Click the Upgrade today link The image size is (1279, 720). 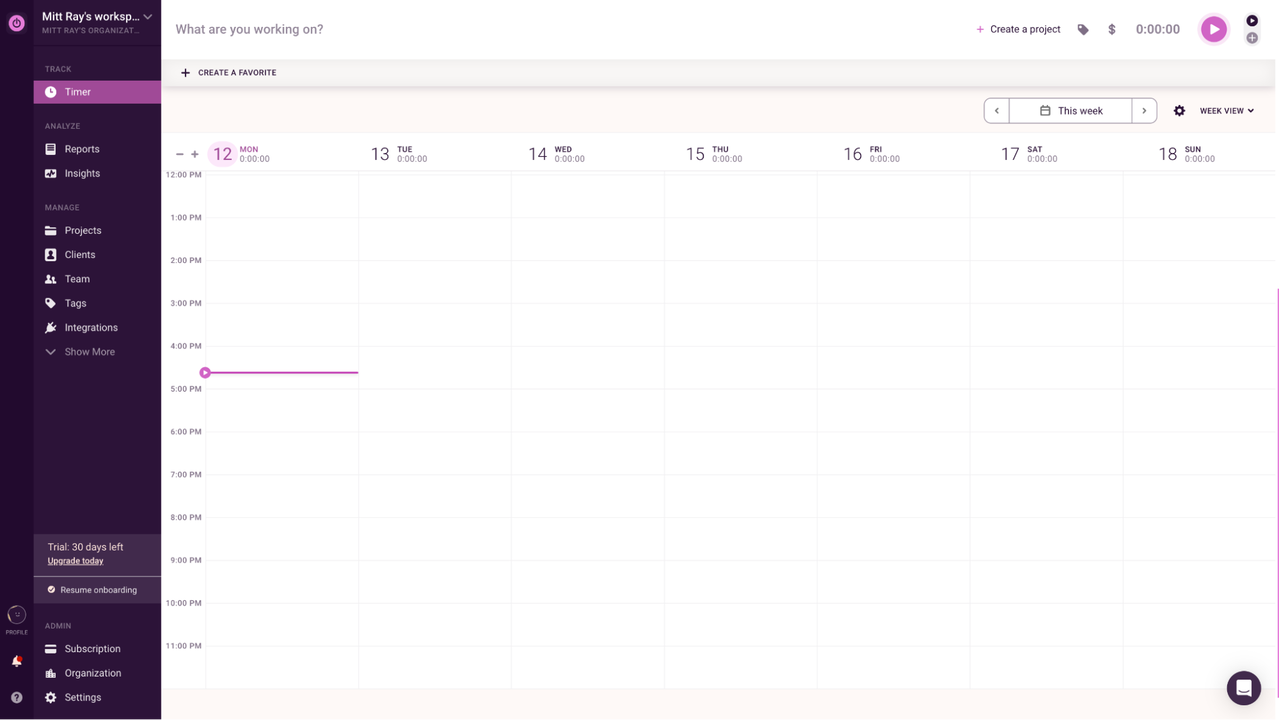pos(75,561)
